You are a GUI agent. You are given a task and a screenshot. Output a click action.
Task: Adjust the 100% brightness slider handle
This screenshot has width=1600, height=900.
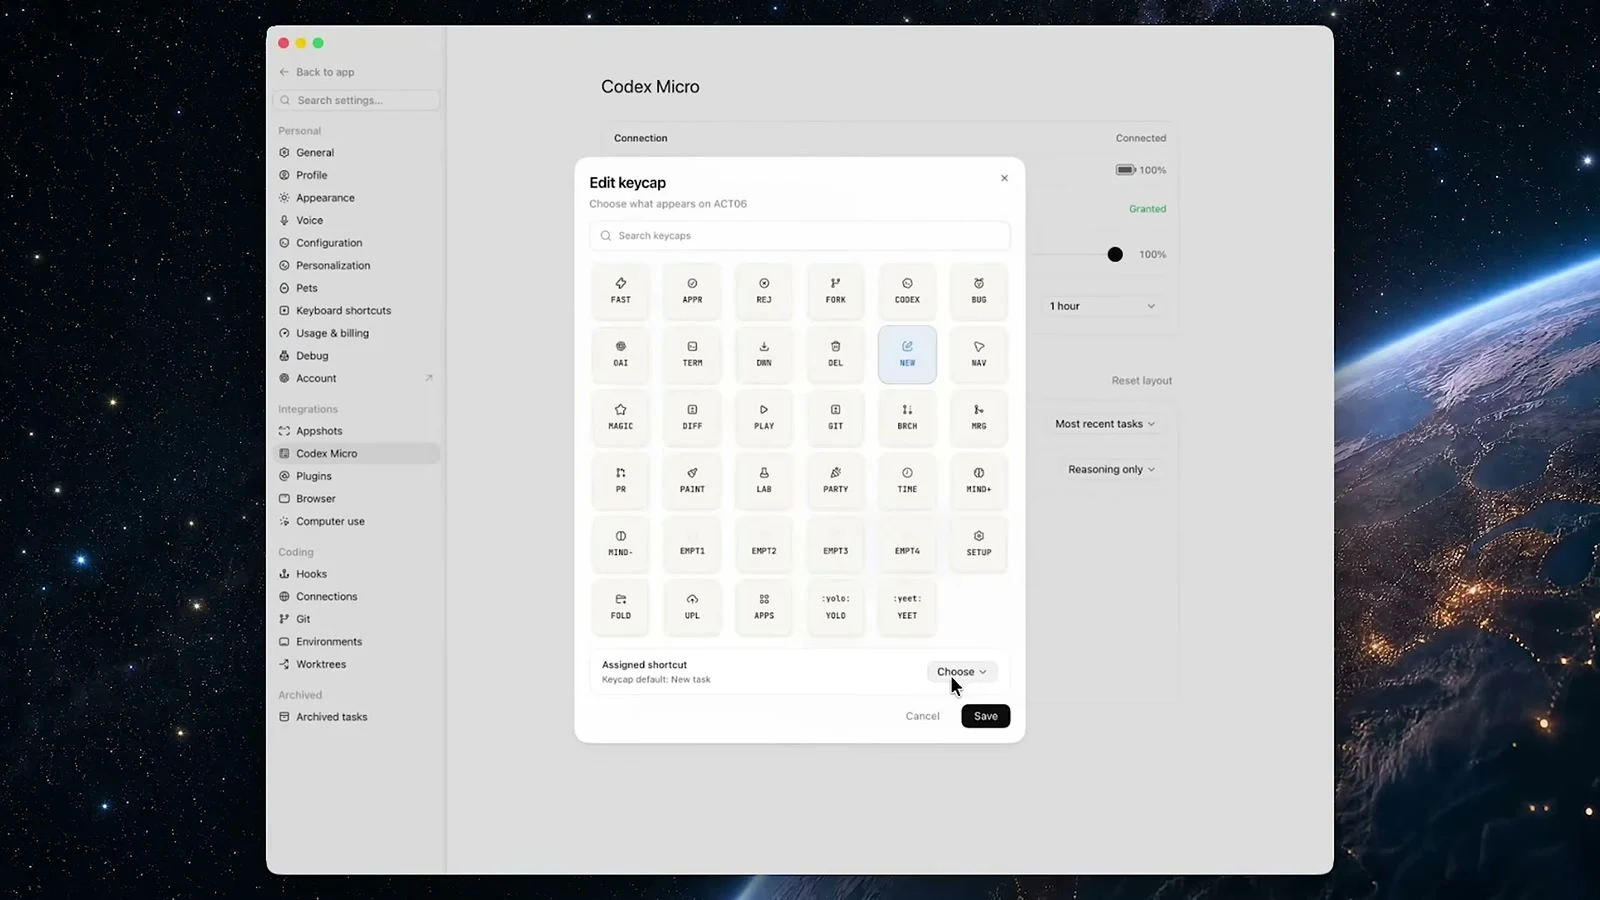point(1115,254)
